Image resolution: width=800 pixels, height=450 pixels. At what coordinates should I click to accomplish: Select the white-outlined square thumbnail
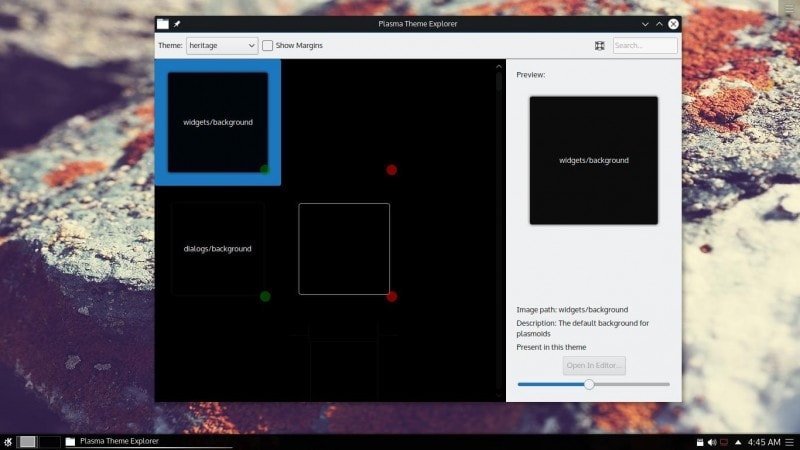344,249
